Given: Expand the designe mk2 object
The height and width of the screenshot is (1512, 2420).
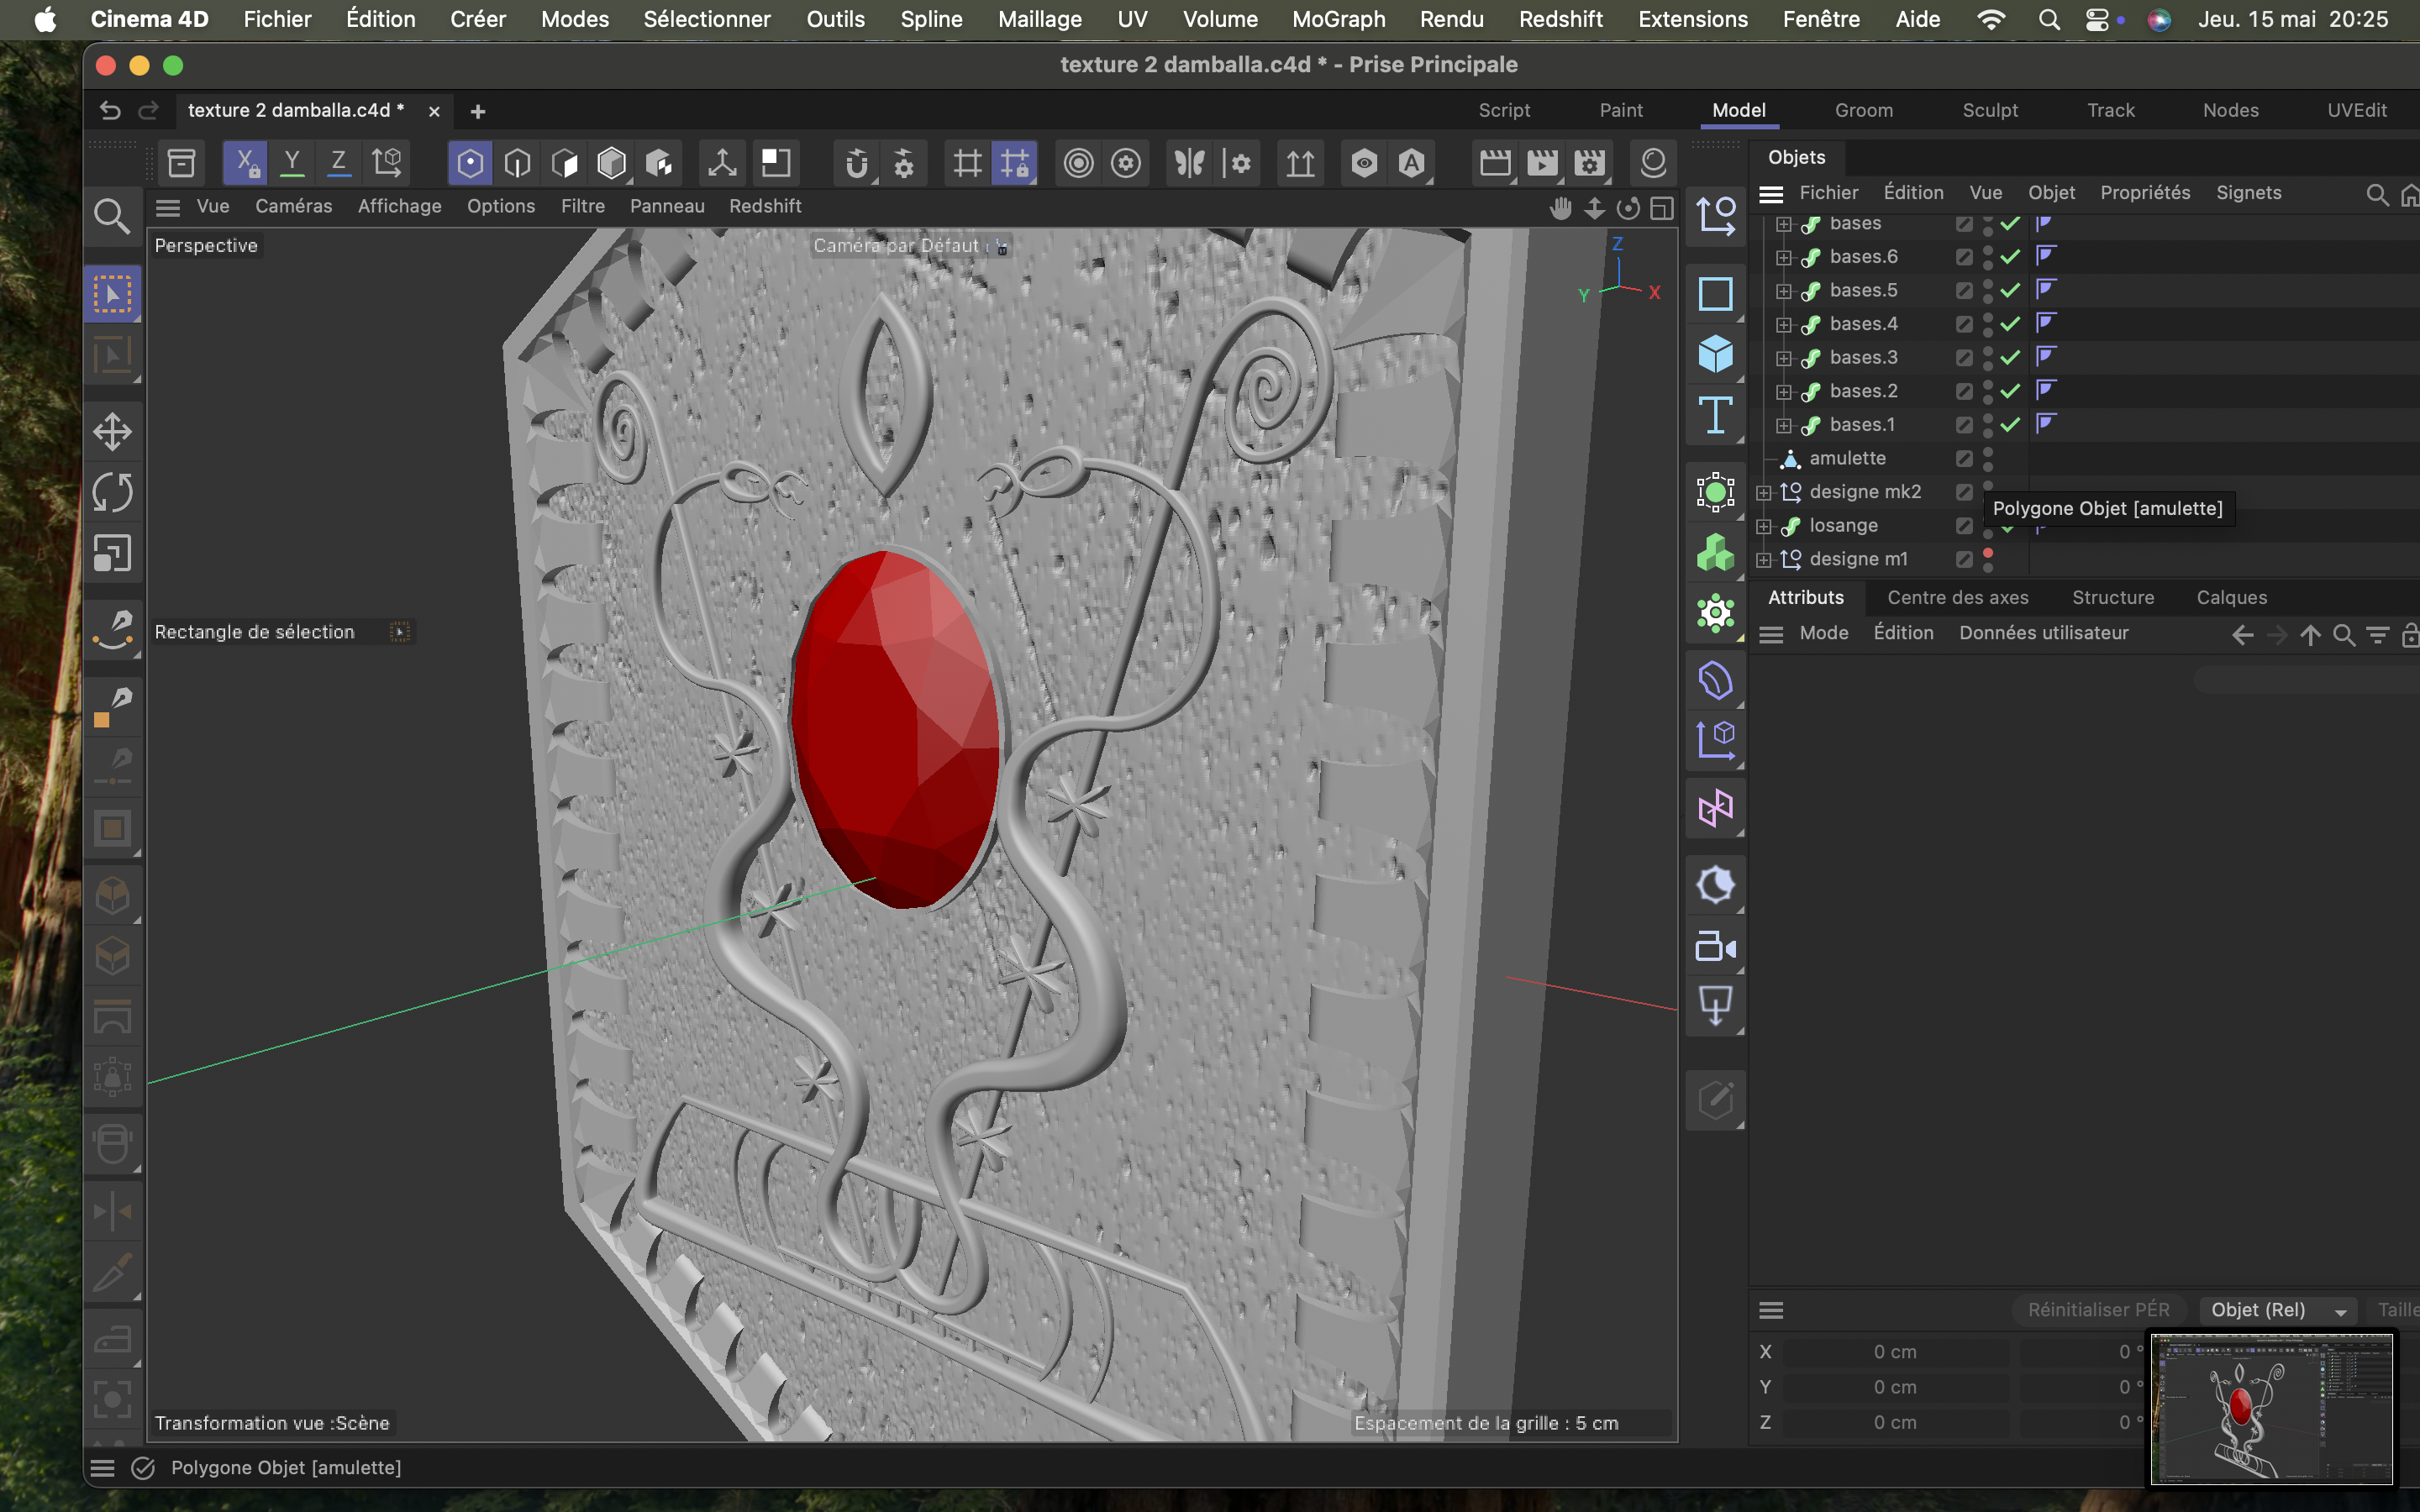Looking at the screenshot, I should (1764, 492).
